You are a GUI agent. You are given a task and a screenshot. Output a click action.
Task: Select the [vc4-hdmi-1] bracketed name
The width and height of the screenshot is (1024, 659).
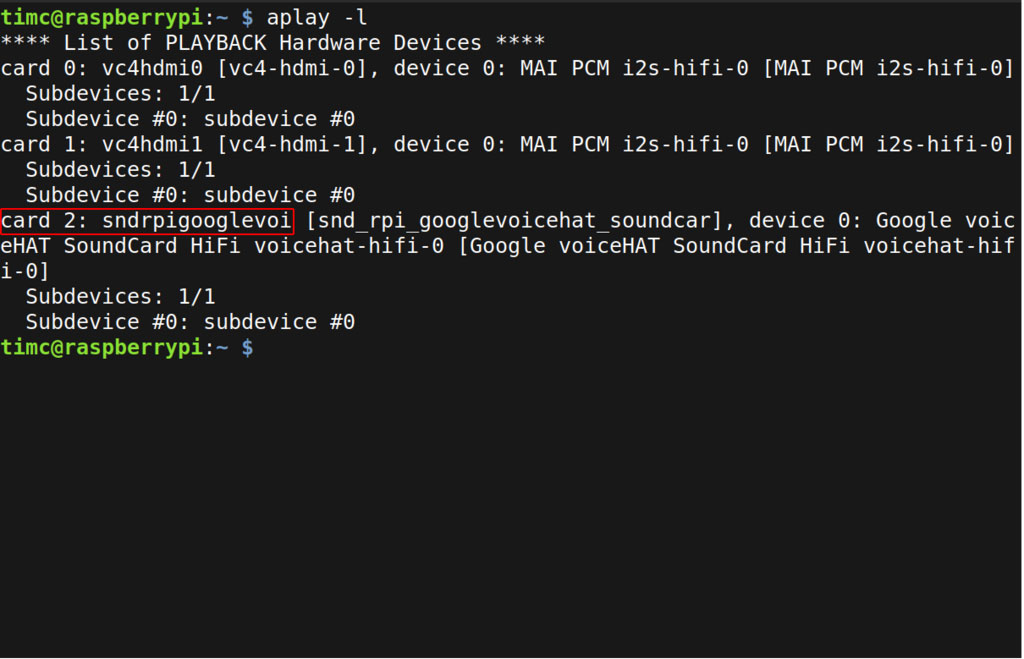(x=297, y=144)
